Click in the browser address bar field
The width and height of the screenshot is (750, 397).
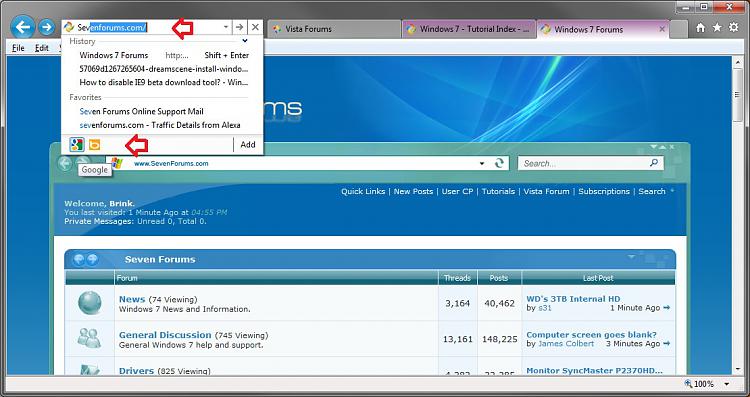145,28
